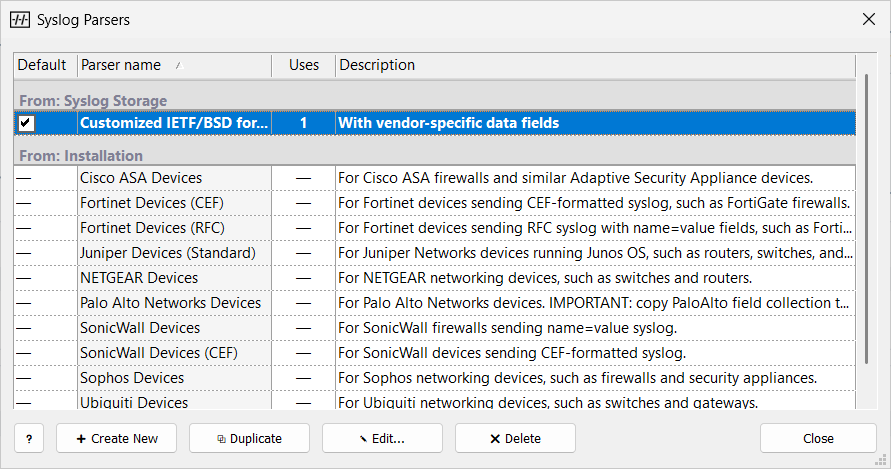Sort by Parser name column header
891x469 pixels.
point(174,65)
